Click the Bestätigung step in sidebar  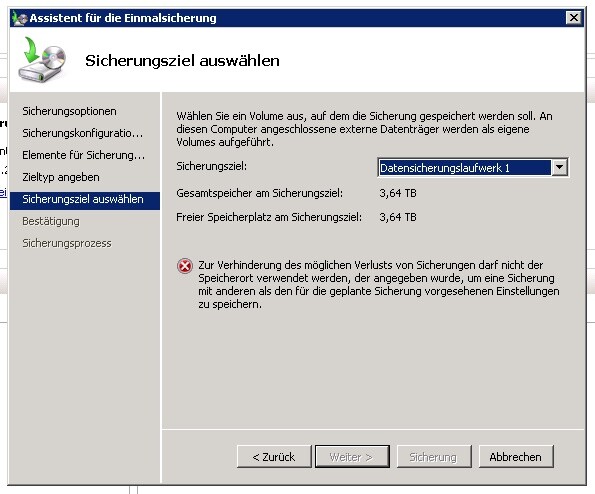tap(51, 221)
